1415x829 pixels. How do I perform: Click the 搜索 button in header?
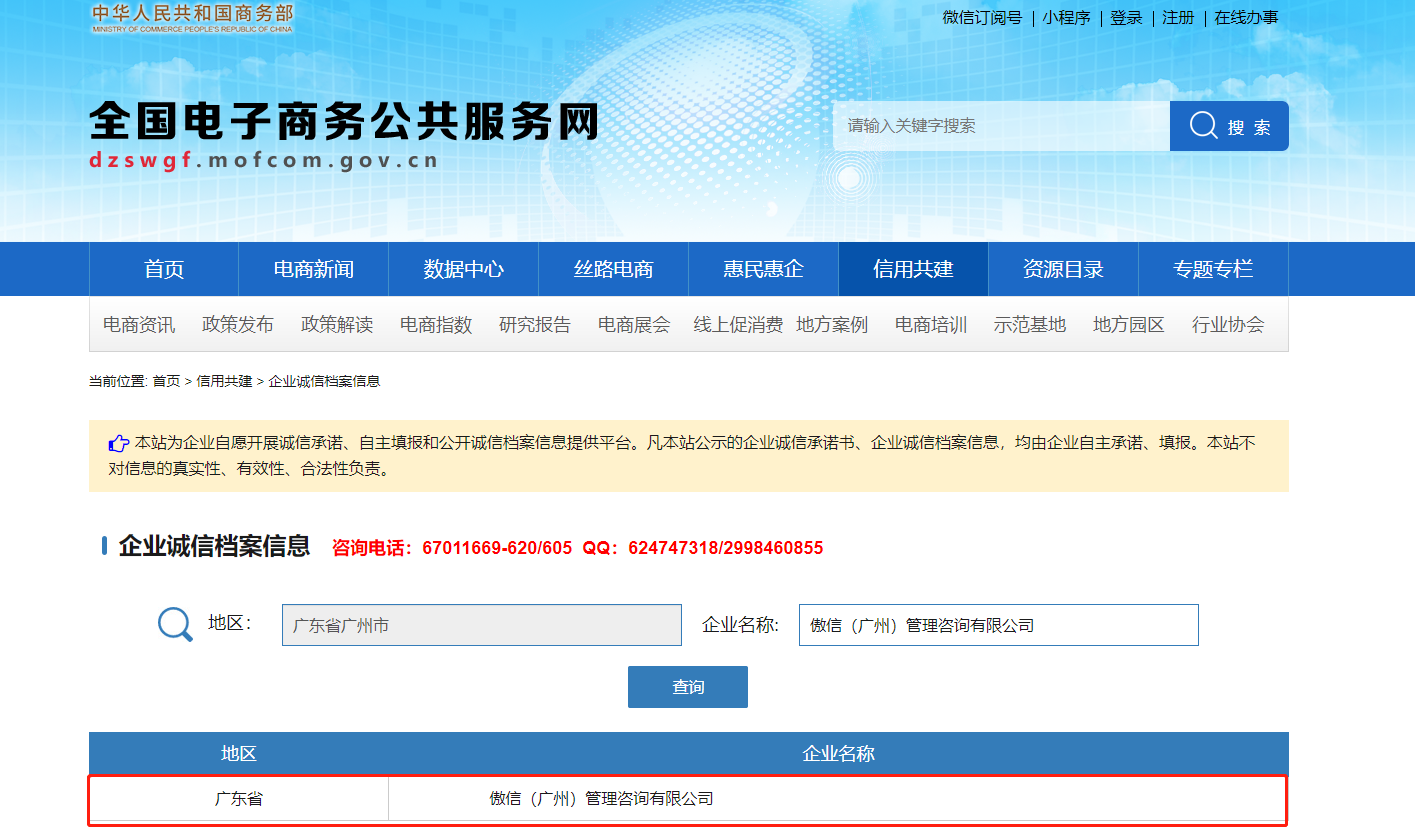[x=1229, y=126]
